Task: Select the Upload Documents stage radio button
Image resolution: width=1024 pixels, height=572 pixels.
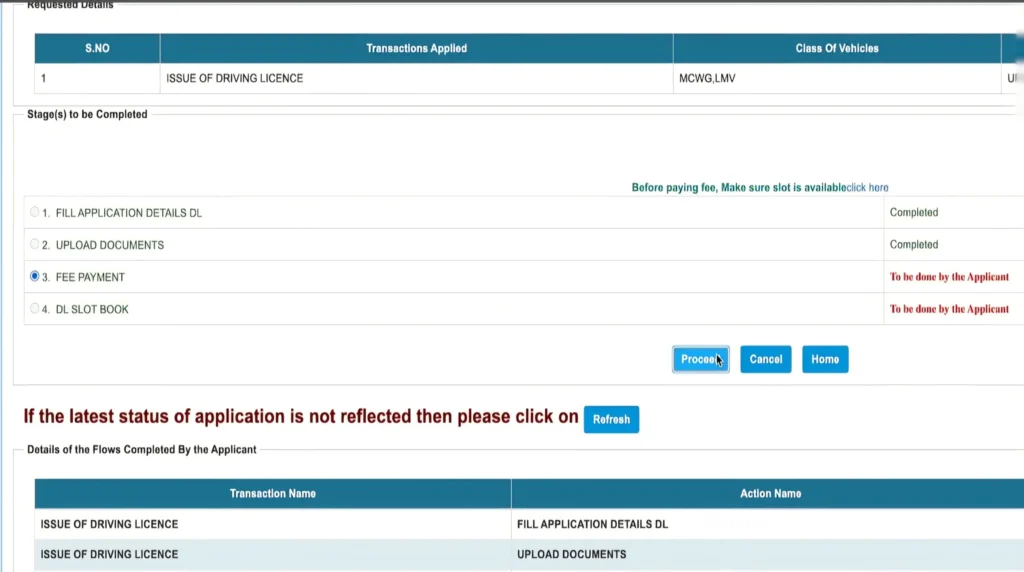Action: click(35, 244)
